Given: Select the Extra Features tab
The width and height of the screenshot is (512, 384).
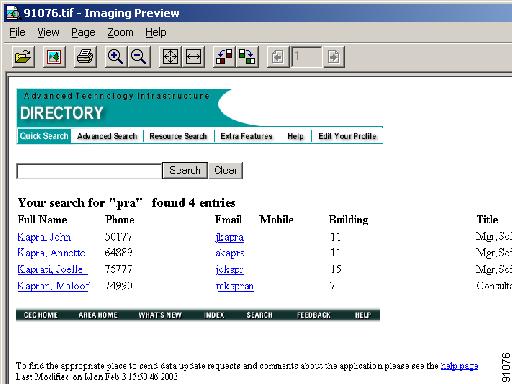Looking at the screenshot, I should click(x=246, y=136).
